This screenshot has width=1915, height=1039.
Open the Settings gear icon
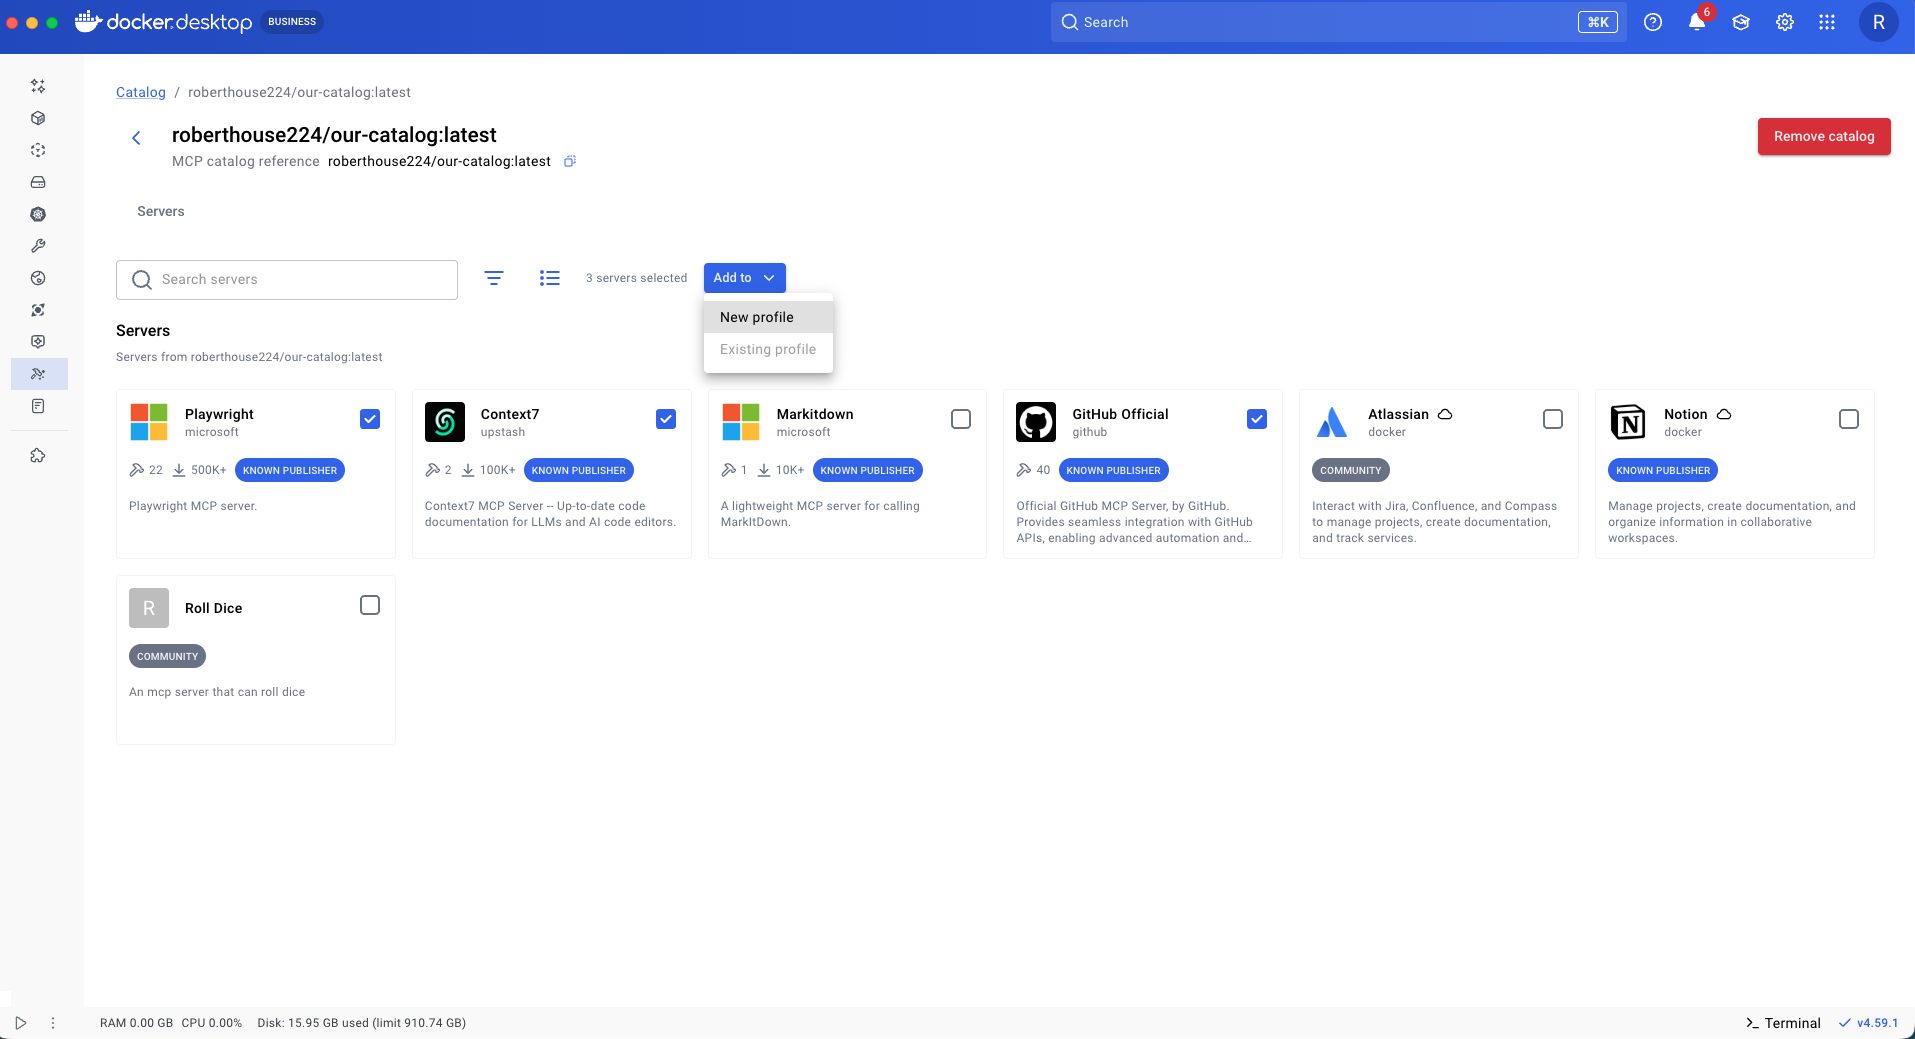click(x=1785, y=22)
